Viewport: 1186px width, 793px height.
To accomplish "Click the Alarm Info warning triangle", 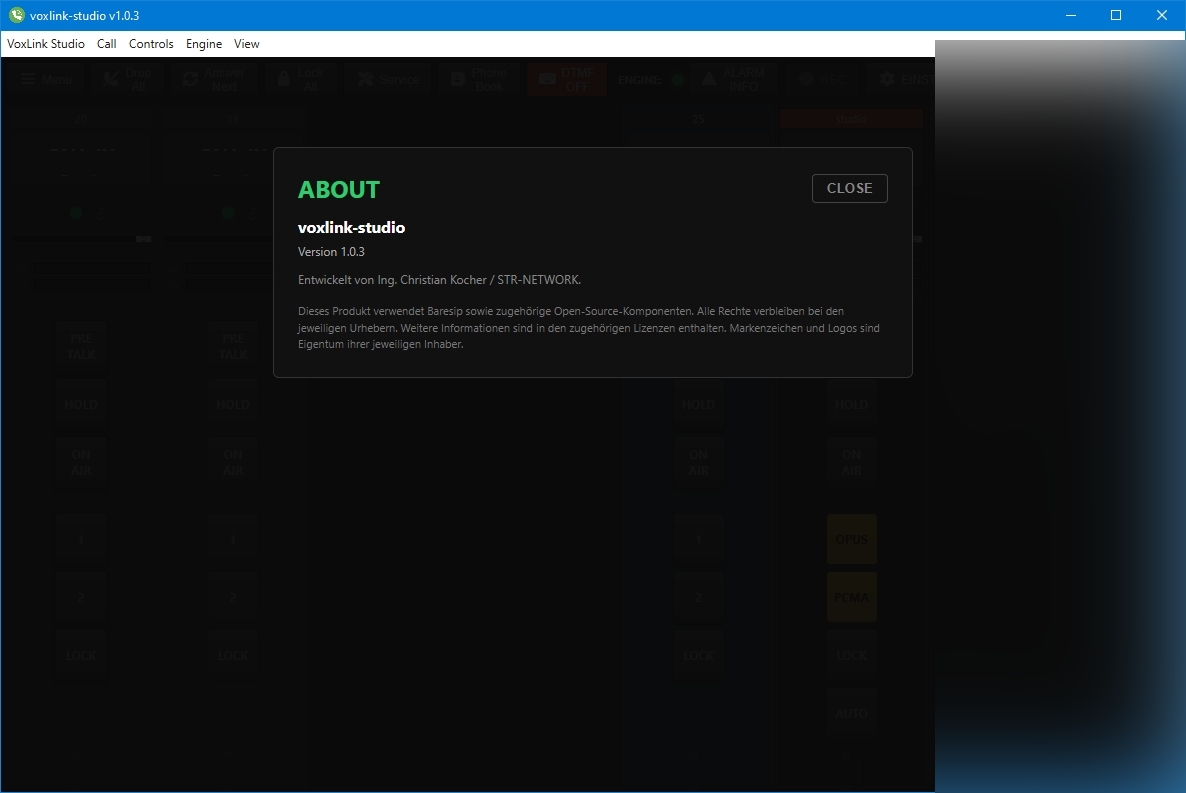I will pos(708,80).
